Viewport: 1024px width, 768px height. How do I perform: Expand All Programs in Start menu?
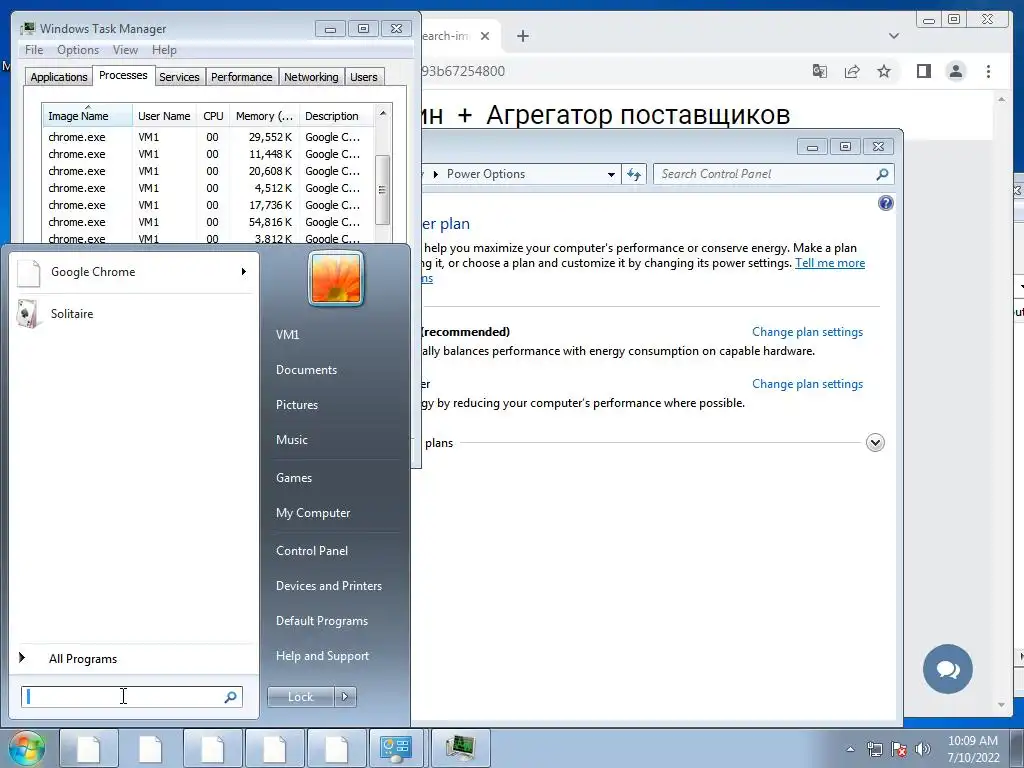coord(133,658)
